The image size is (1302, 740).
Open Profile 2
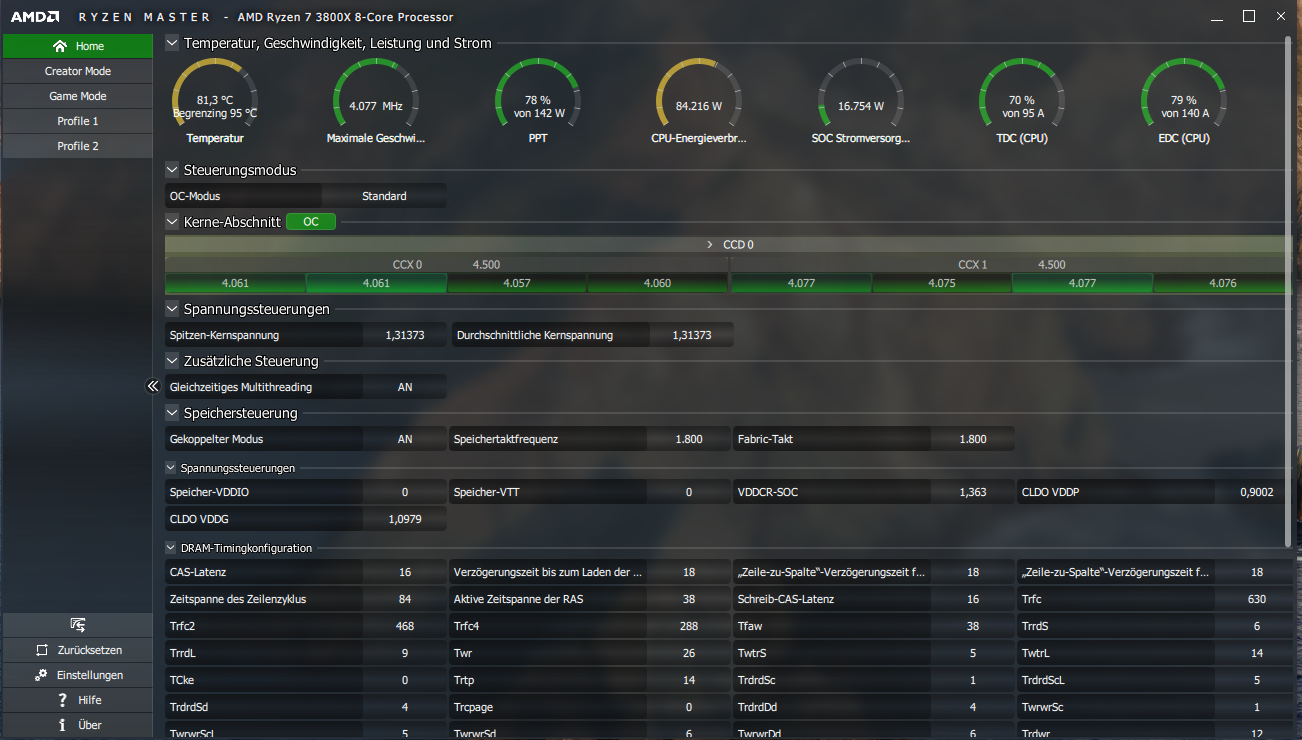[x=77, y=146]
